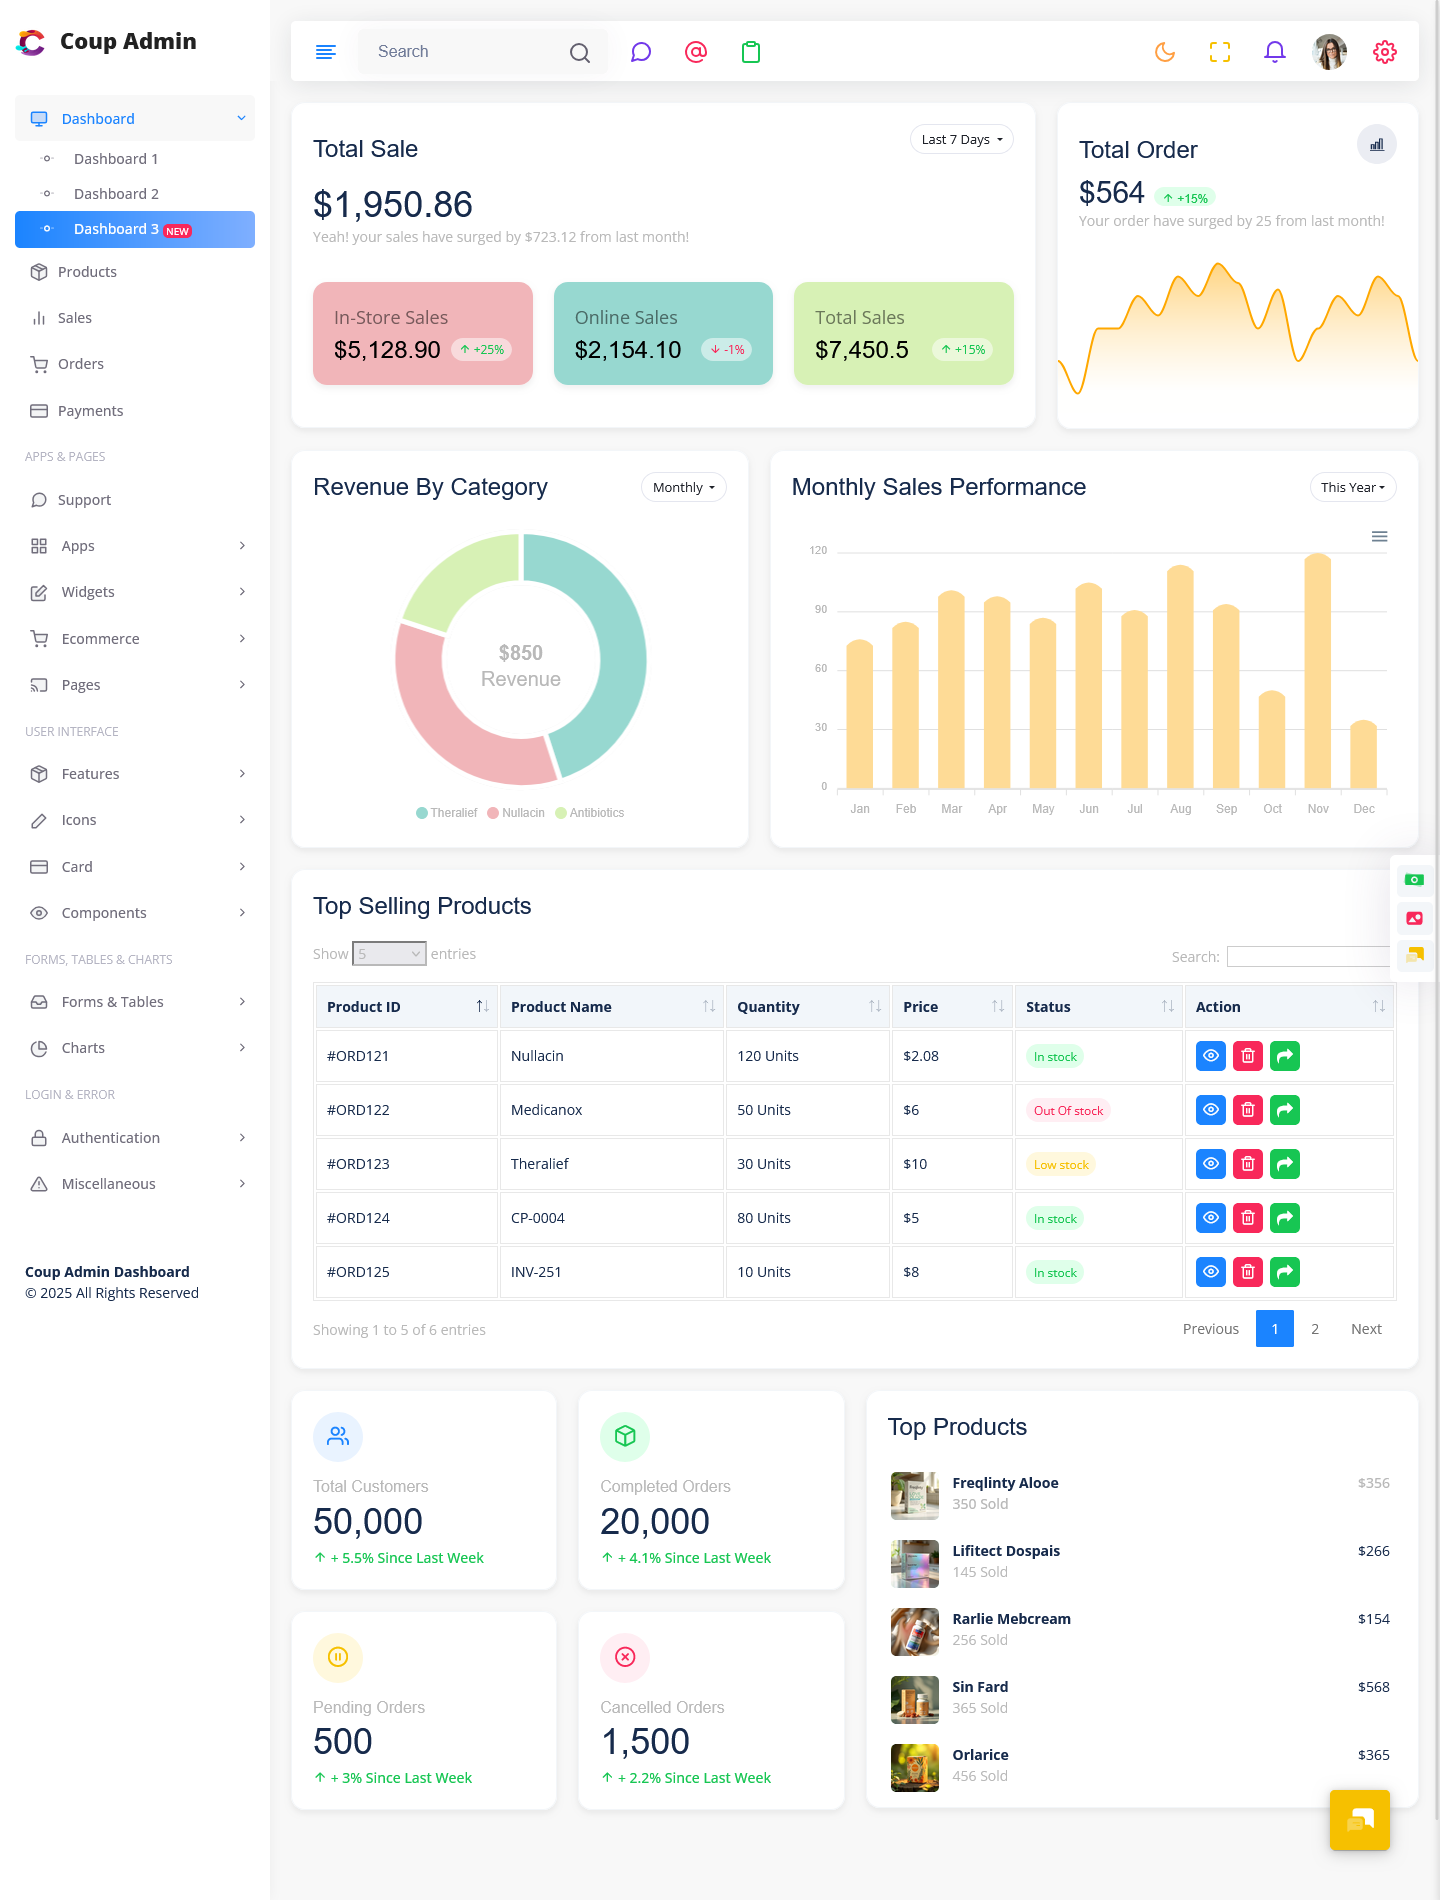Open the notifications bell
Screen dimensions: 1440x1900
tap(1275, 52)
